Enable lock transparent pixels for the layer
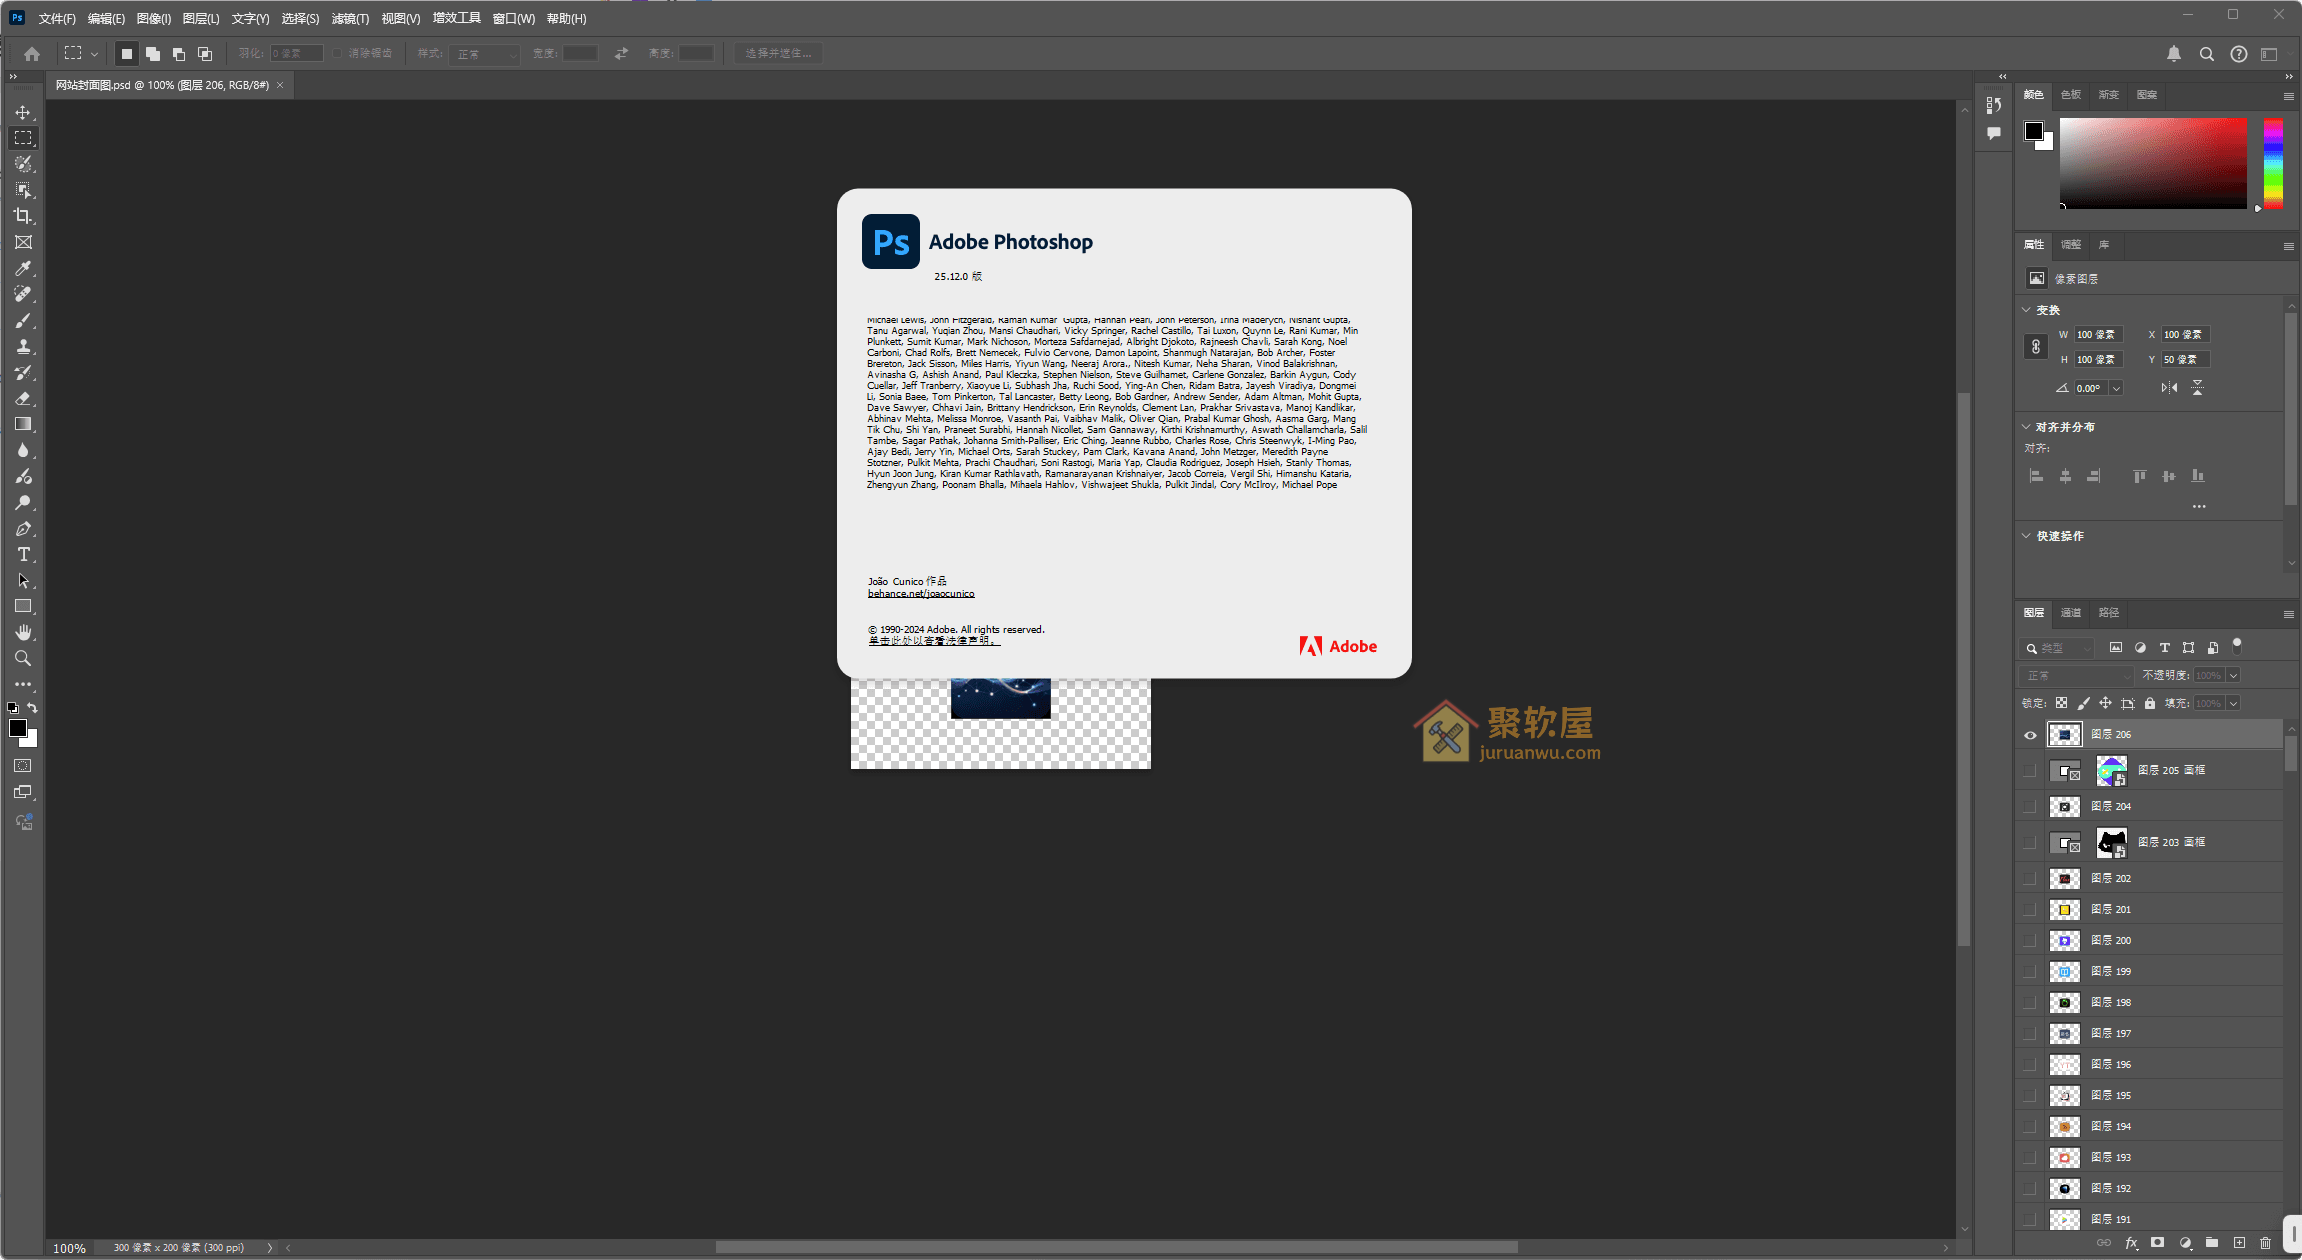2302x1260 pixels. (2061, 702)
